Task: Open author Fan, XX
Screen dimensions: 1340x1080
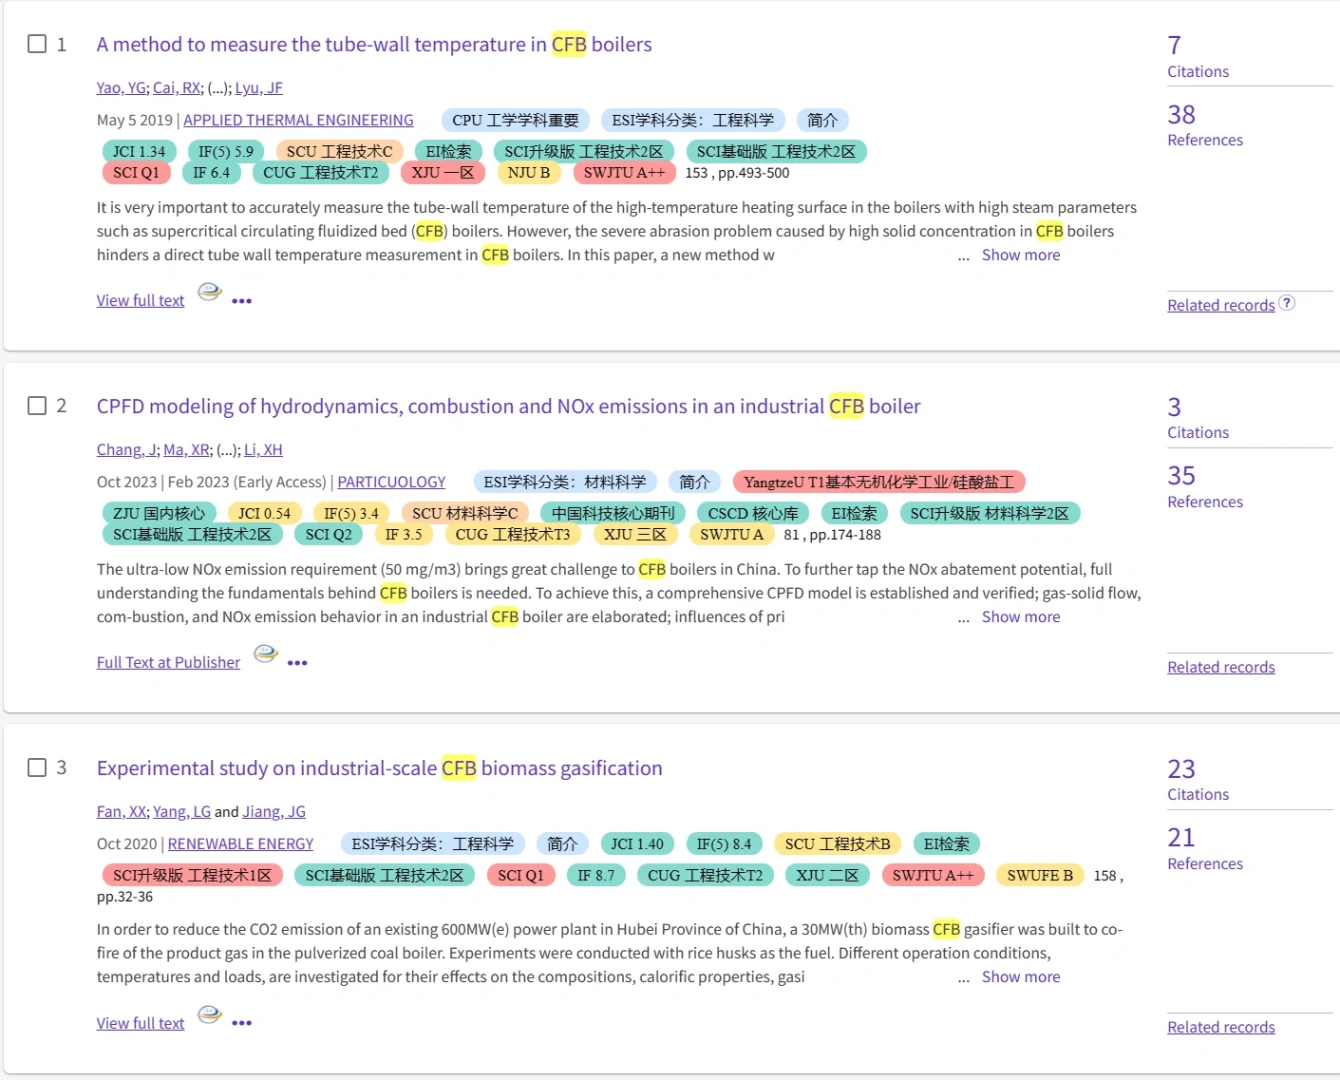Action: click(122, 812)
